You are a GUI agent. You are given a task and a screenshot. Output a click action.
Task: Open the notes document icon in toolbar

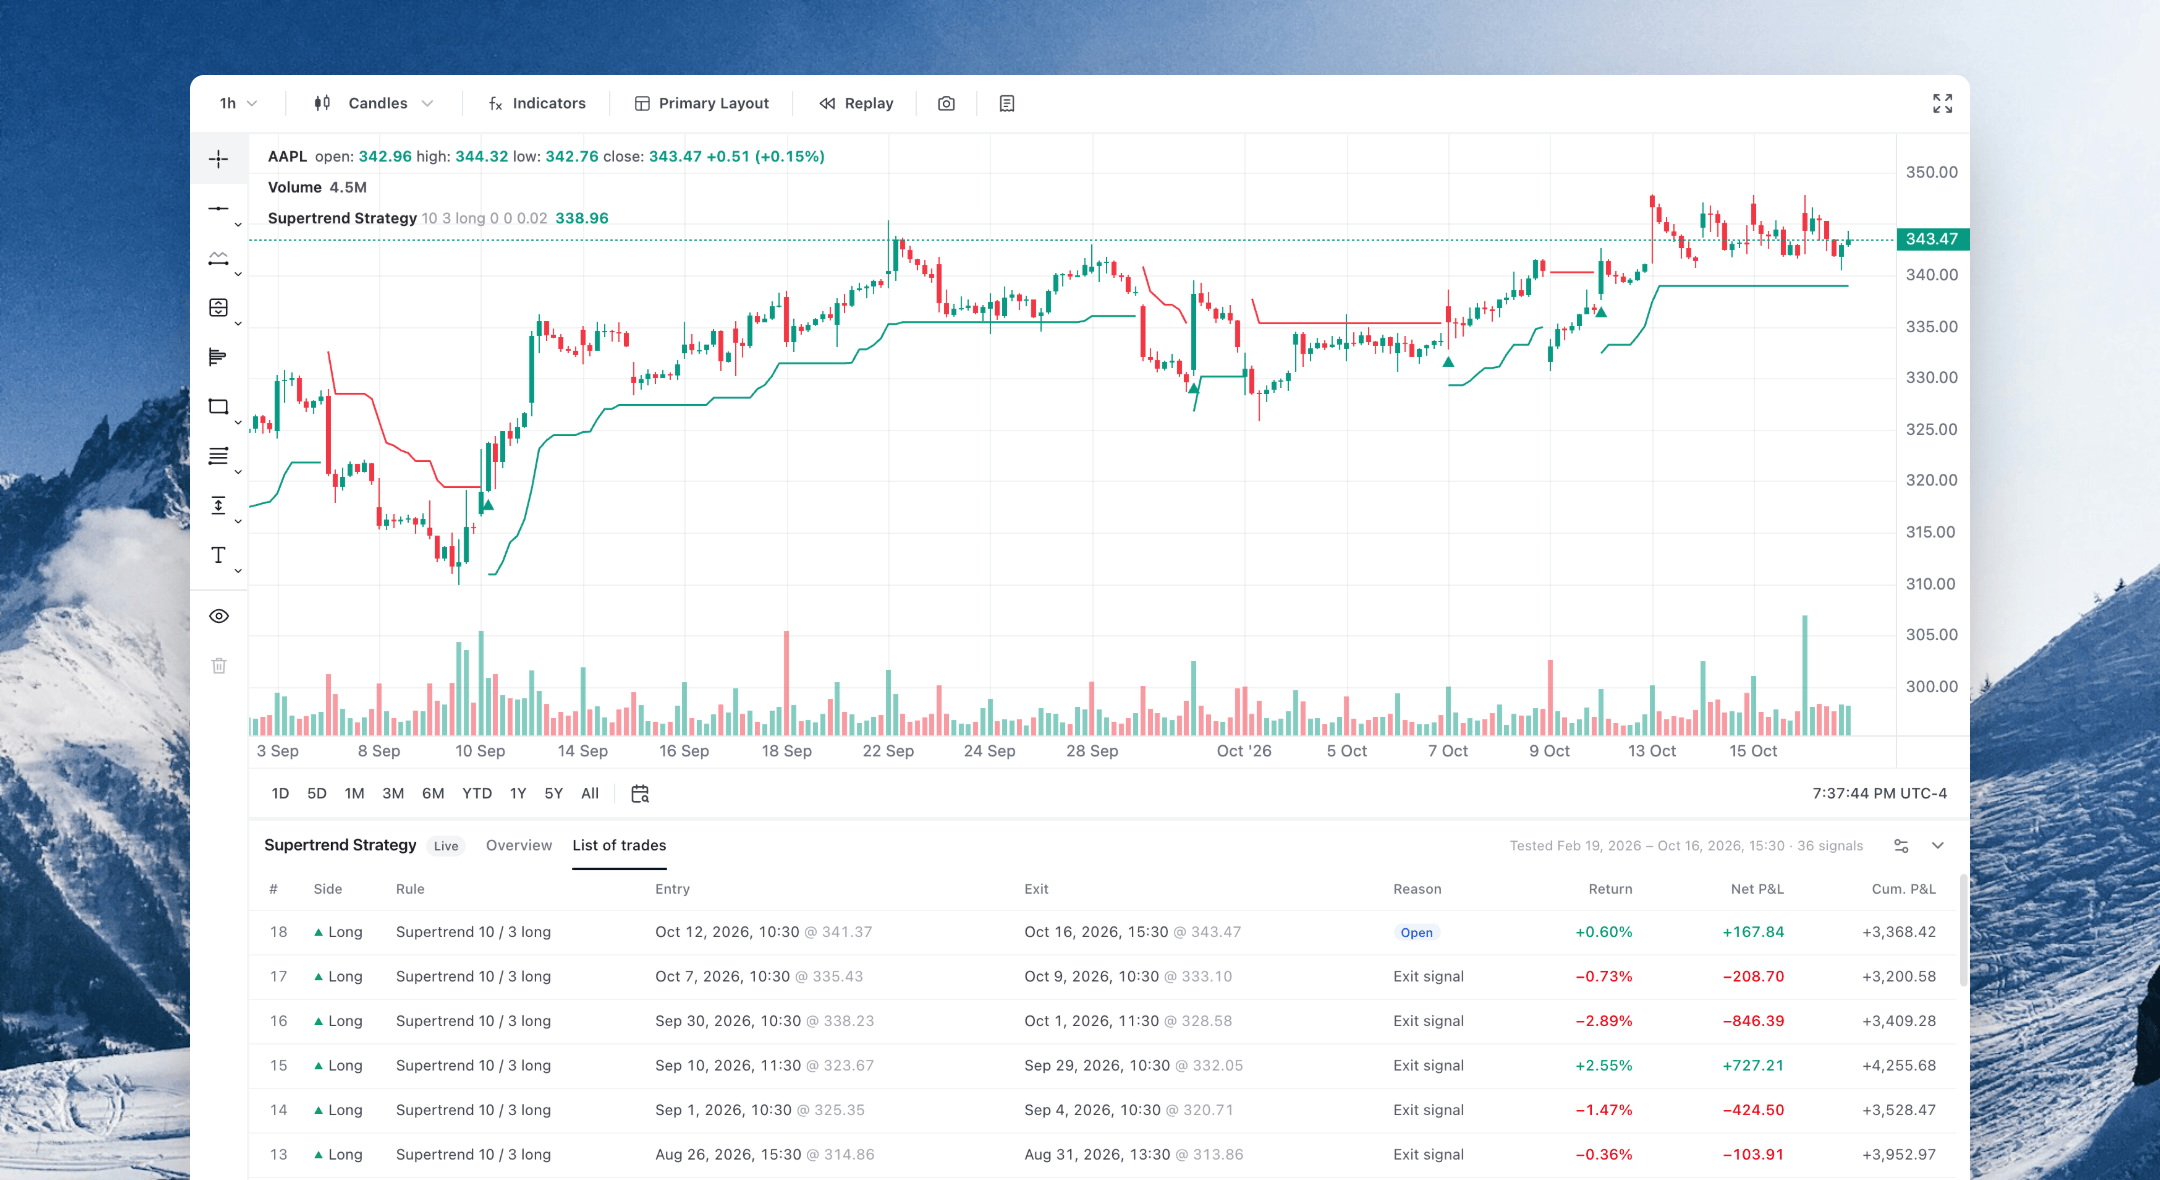click(1007, 103)
